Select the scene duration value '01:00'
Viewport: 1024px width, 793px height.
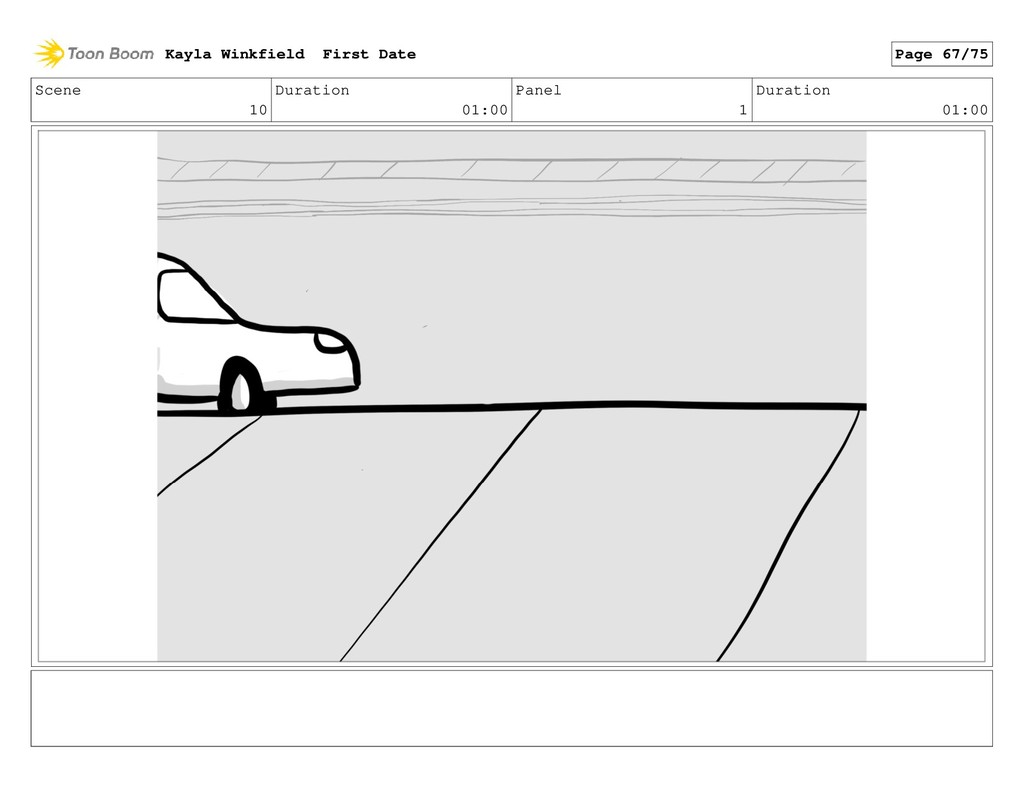[x=485, y=110]
